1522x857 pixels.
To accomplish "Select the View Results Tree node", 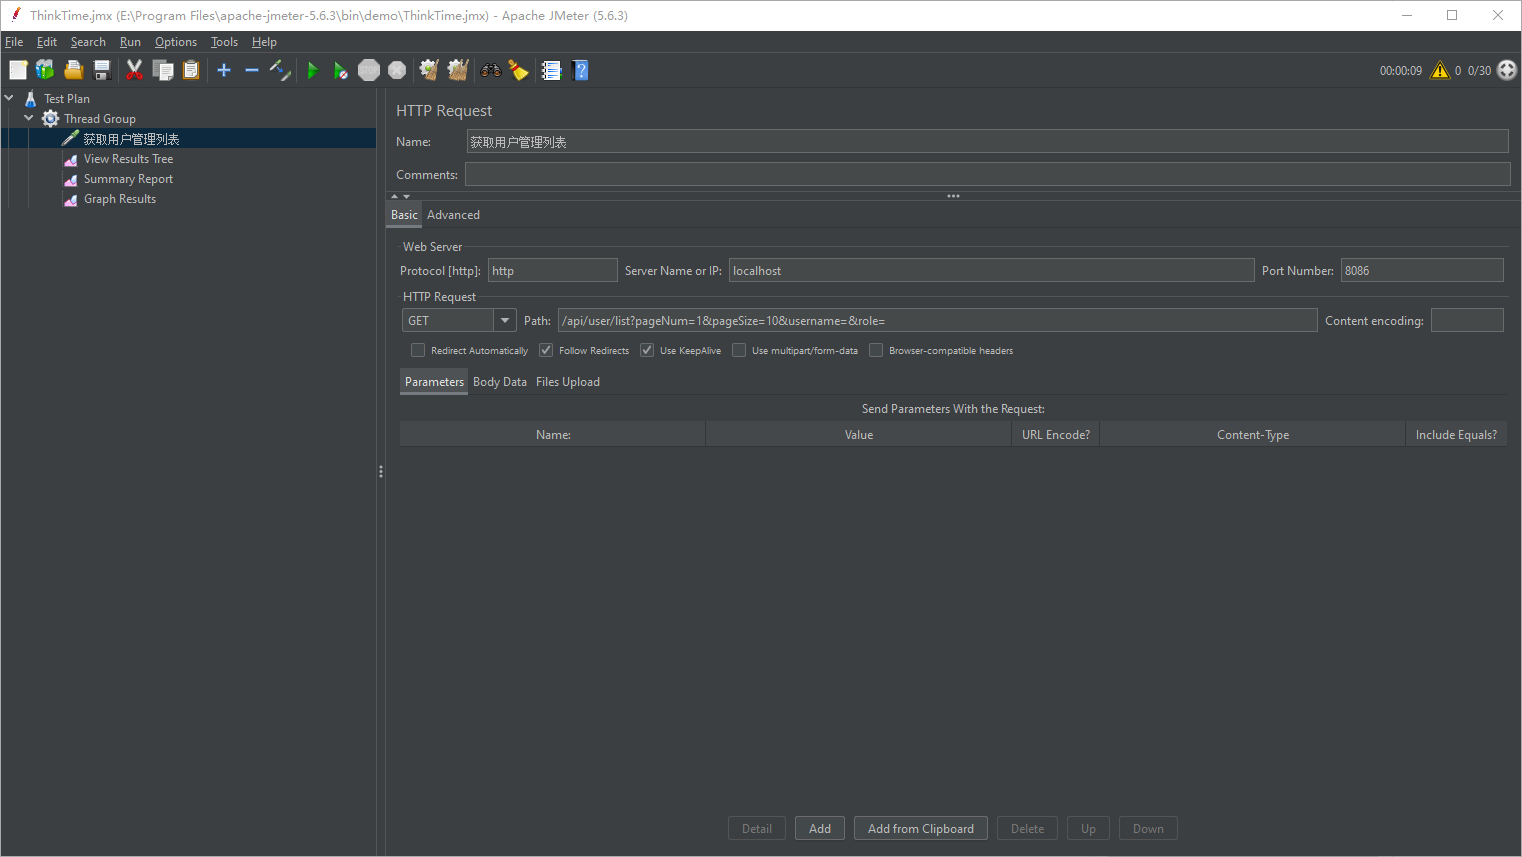I will click(x=128, y=159).
